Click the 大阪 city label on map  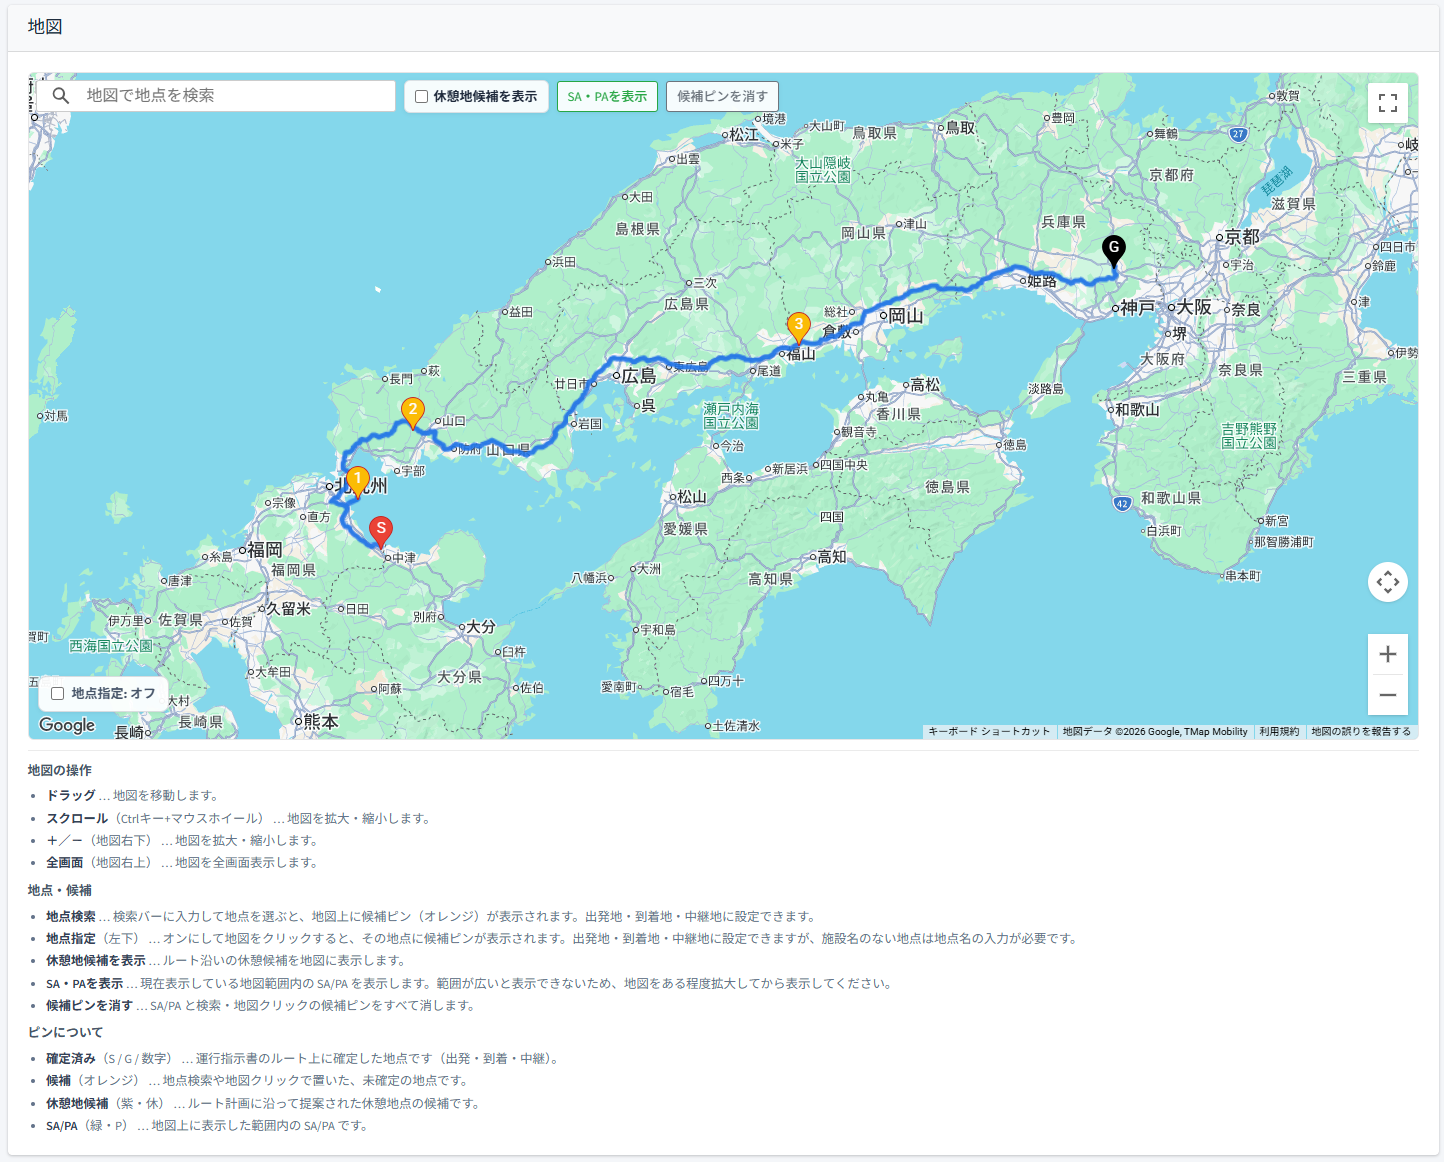1194,307
